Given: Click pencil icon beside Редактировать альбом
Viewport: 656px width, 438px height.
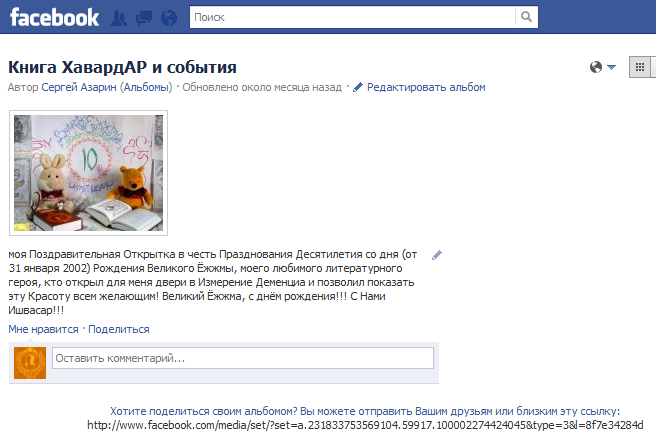Looking at the screenshot, I should [x=358, y=87].
